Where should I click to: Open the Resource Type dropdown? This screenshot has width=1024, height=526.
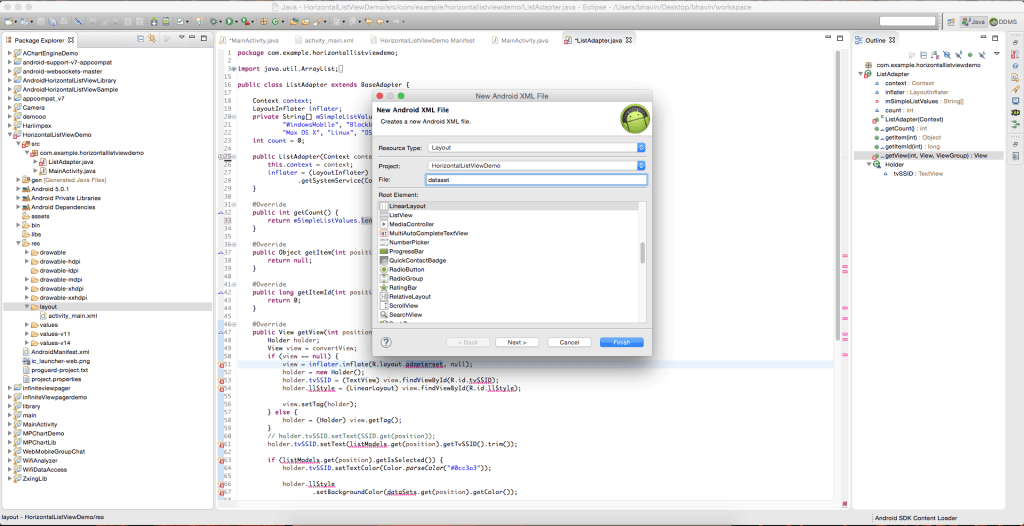coord(536,147)
